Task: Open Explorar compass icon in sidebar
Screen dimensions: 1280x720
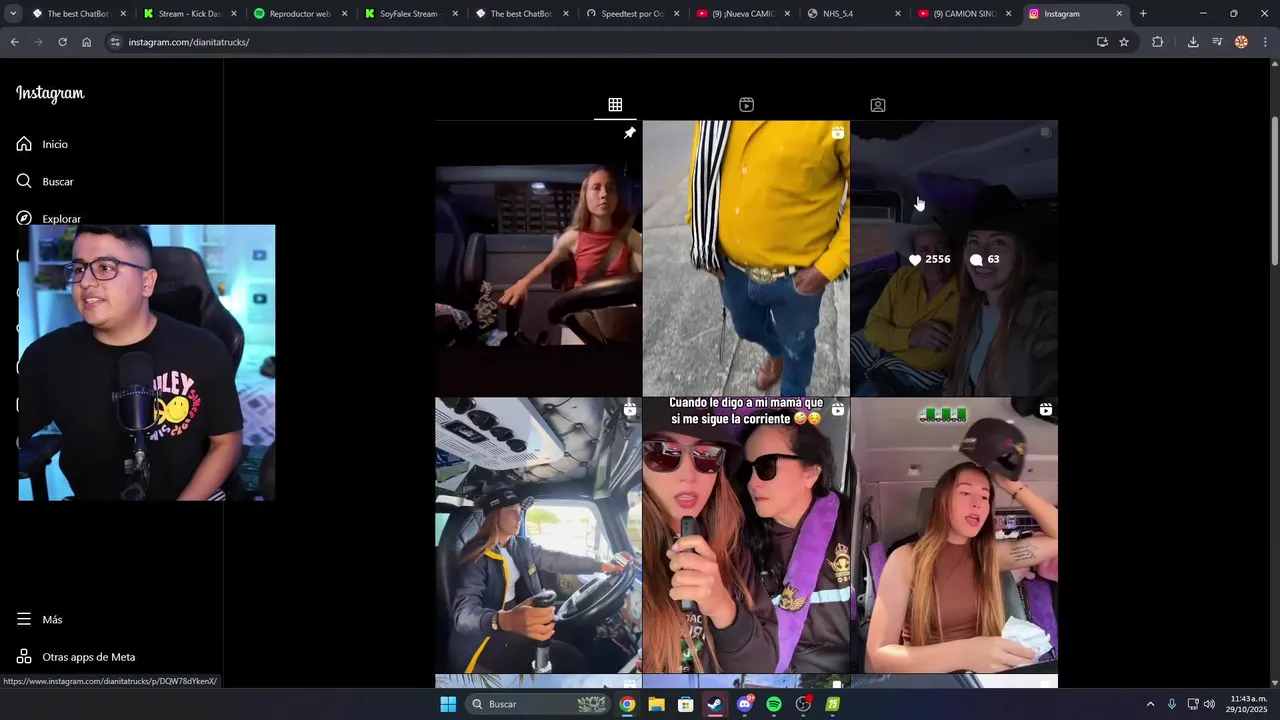Action: click(x=24, y=218)
